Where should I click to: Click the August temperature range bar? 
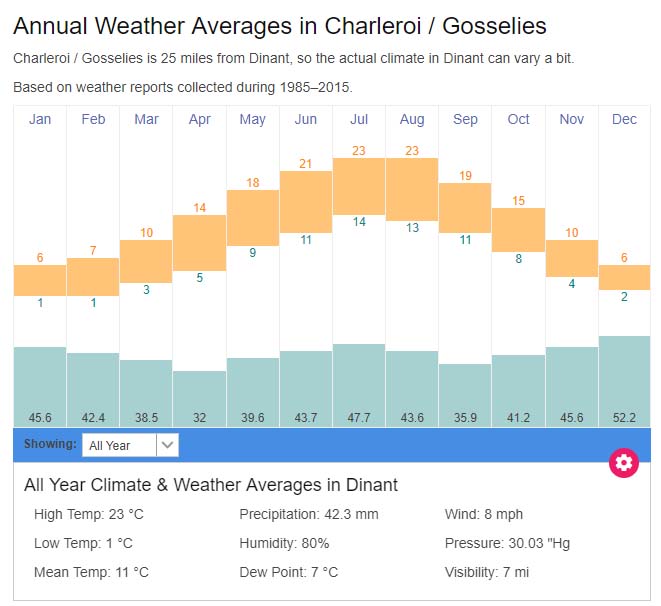412,189
